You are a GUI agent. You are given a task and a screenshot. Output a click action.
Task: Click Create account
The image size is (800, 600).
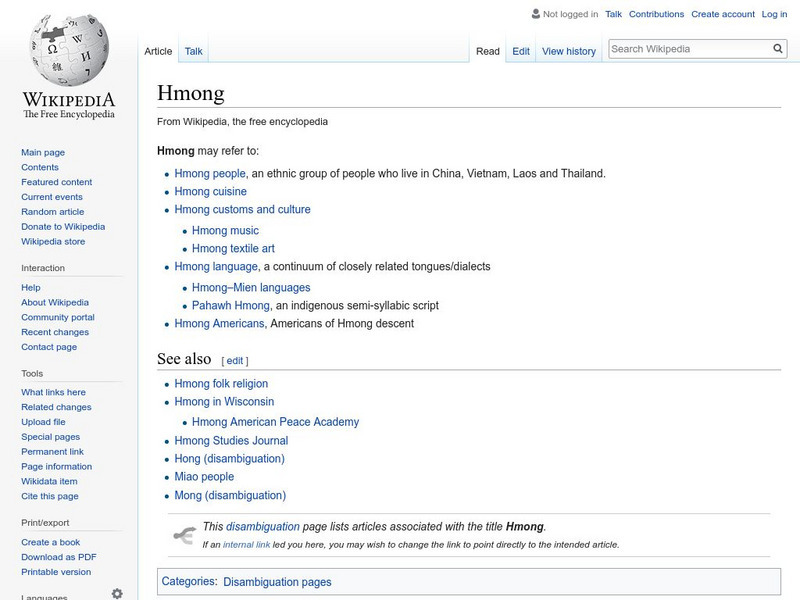[x=723, y=14]
